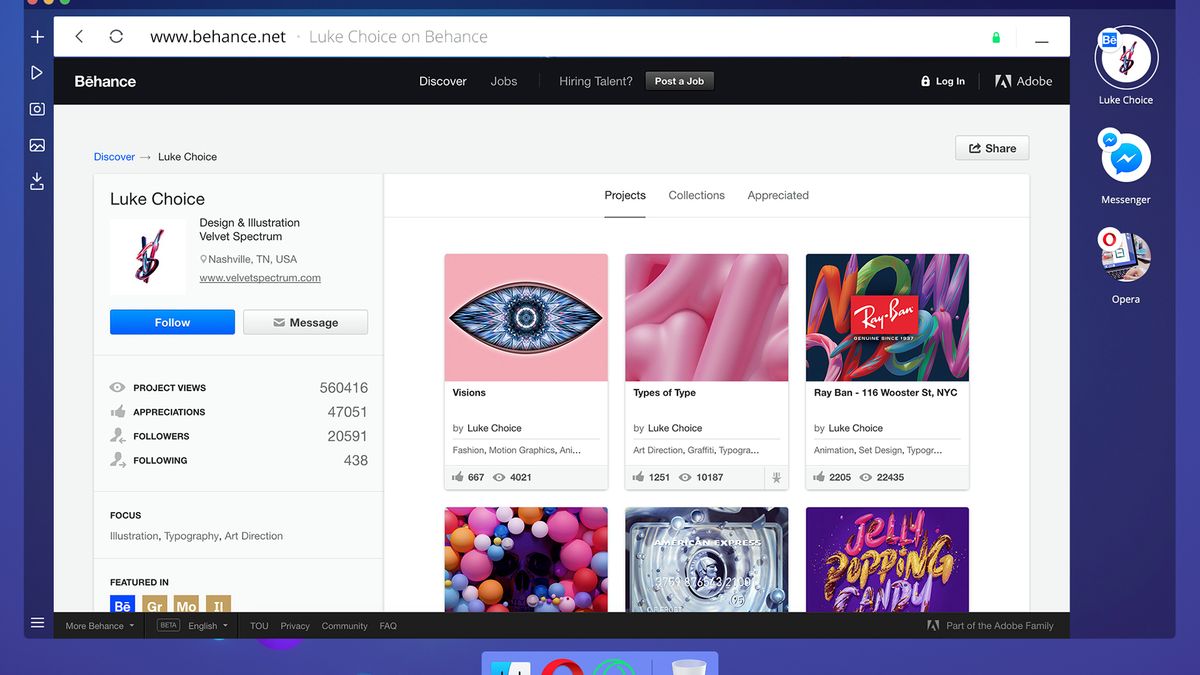Open the www.velvetspectrum.com link
Screen dimensions: 1200x675
point(260,278)
